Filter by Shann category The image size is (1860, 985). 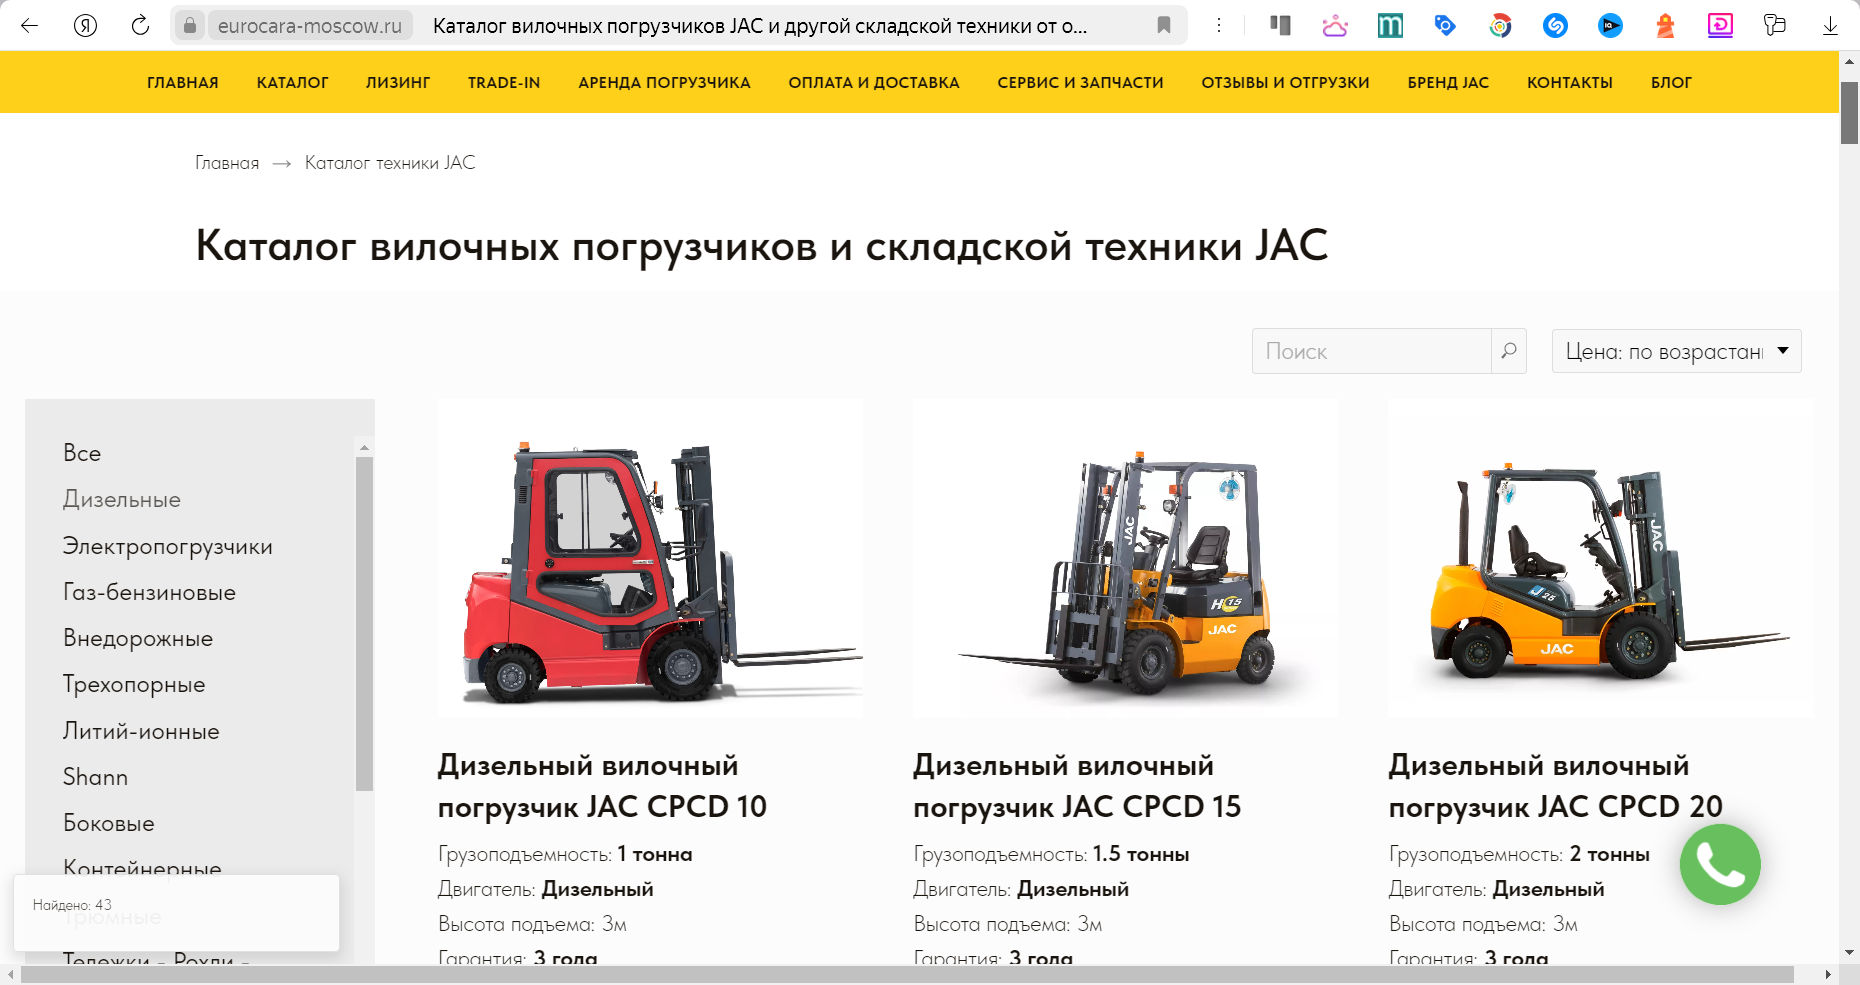[x=96, y=777]
